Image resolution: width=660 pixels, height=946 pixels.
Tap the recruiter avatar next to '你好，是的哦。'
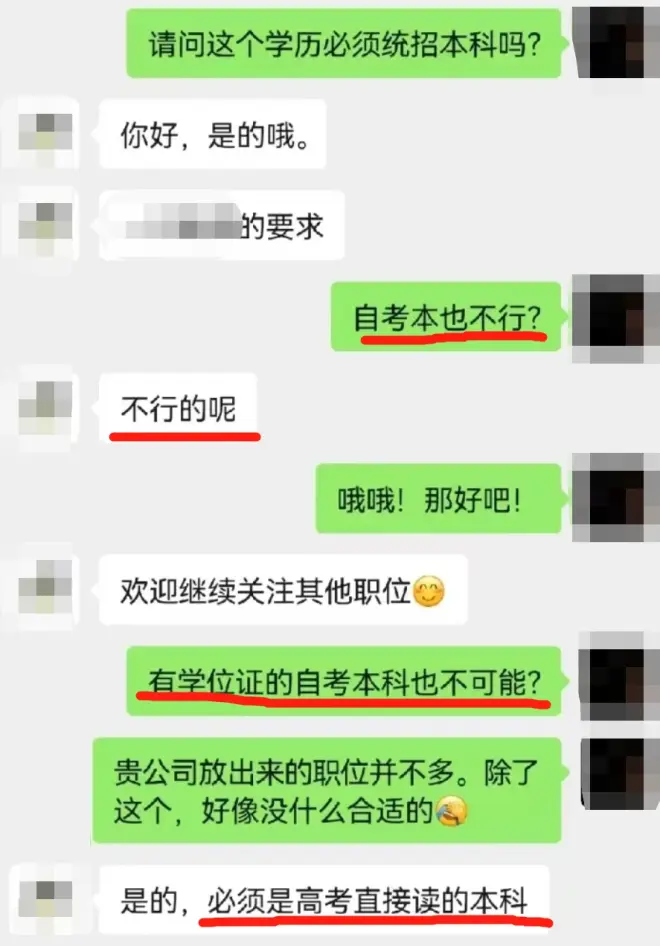pos(44,132)
